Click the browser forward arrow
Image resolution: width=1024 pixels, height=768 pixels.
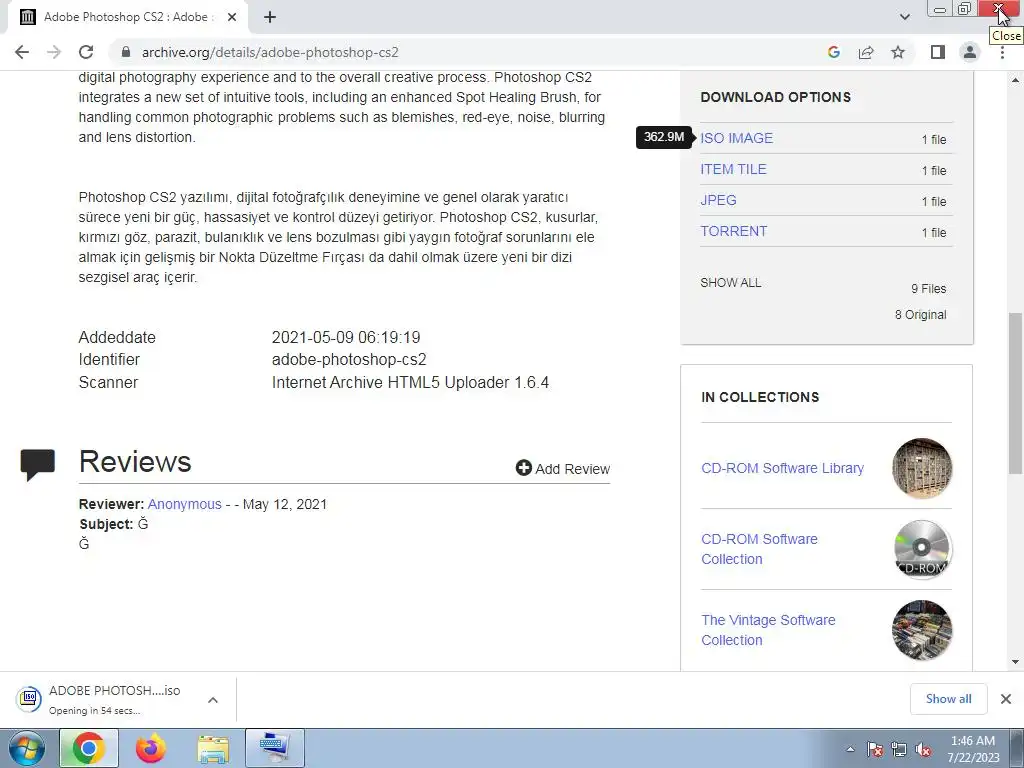54,52
